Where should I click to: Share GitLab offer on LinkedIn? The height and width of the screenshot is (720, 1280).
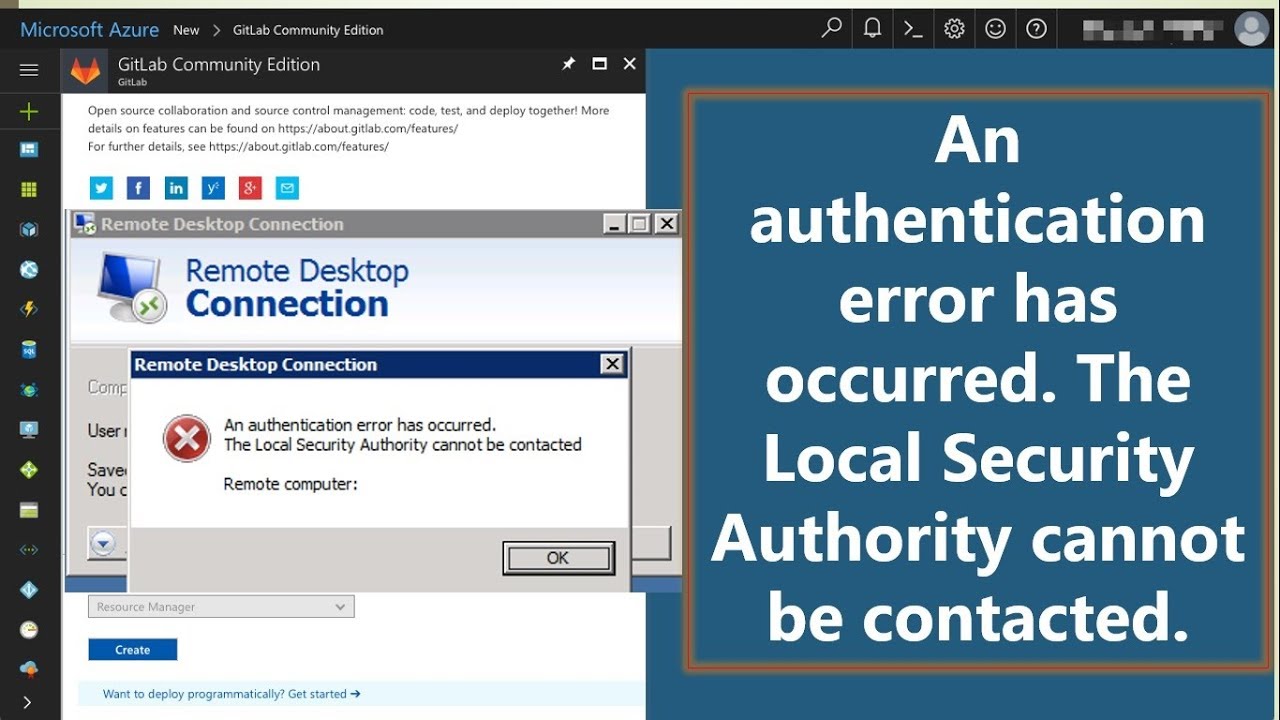(x=176, y=188)
